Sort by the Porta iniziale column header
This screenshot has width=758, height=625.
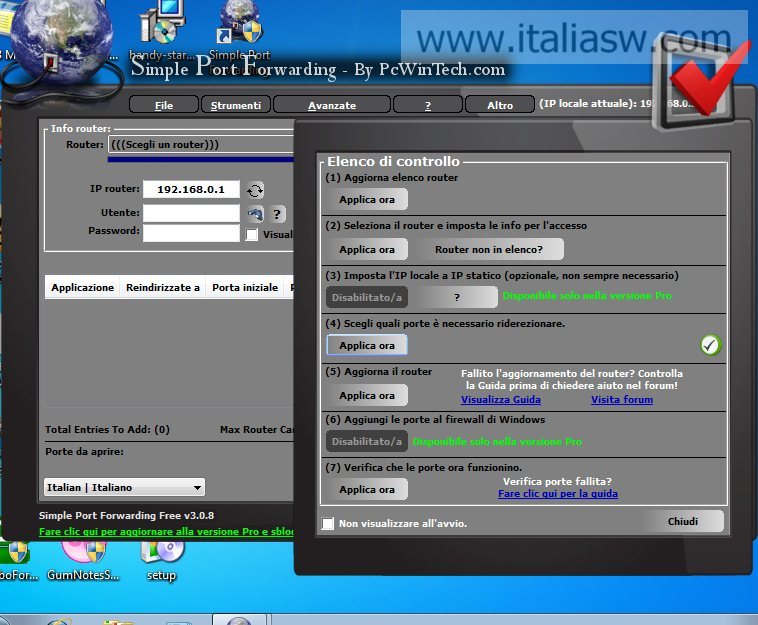pyautogui.click(x=245, y=287)
